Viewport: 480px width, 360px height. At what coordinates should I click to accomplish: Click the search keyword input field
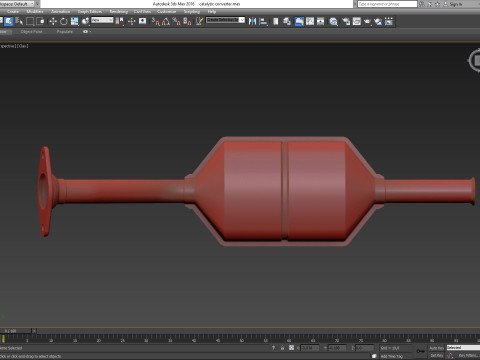tap(387, 4)
